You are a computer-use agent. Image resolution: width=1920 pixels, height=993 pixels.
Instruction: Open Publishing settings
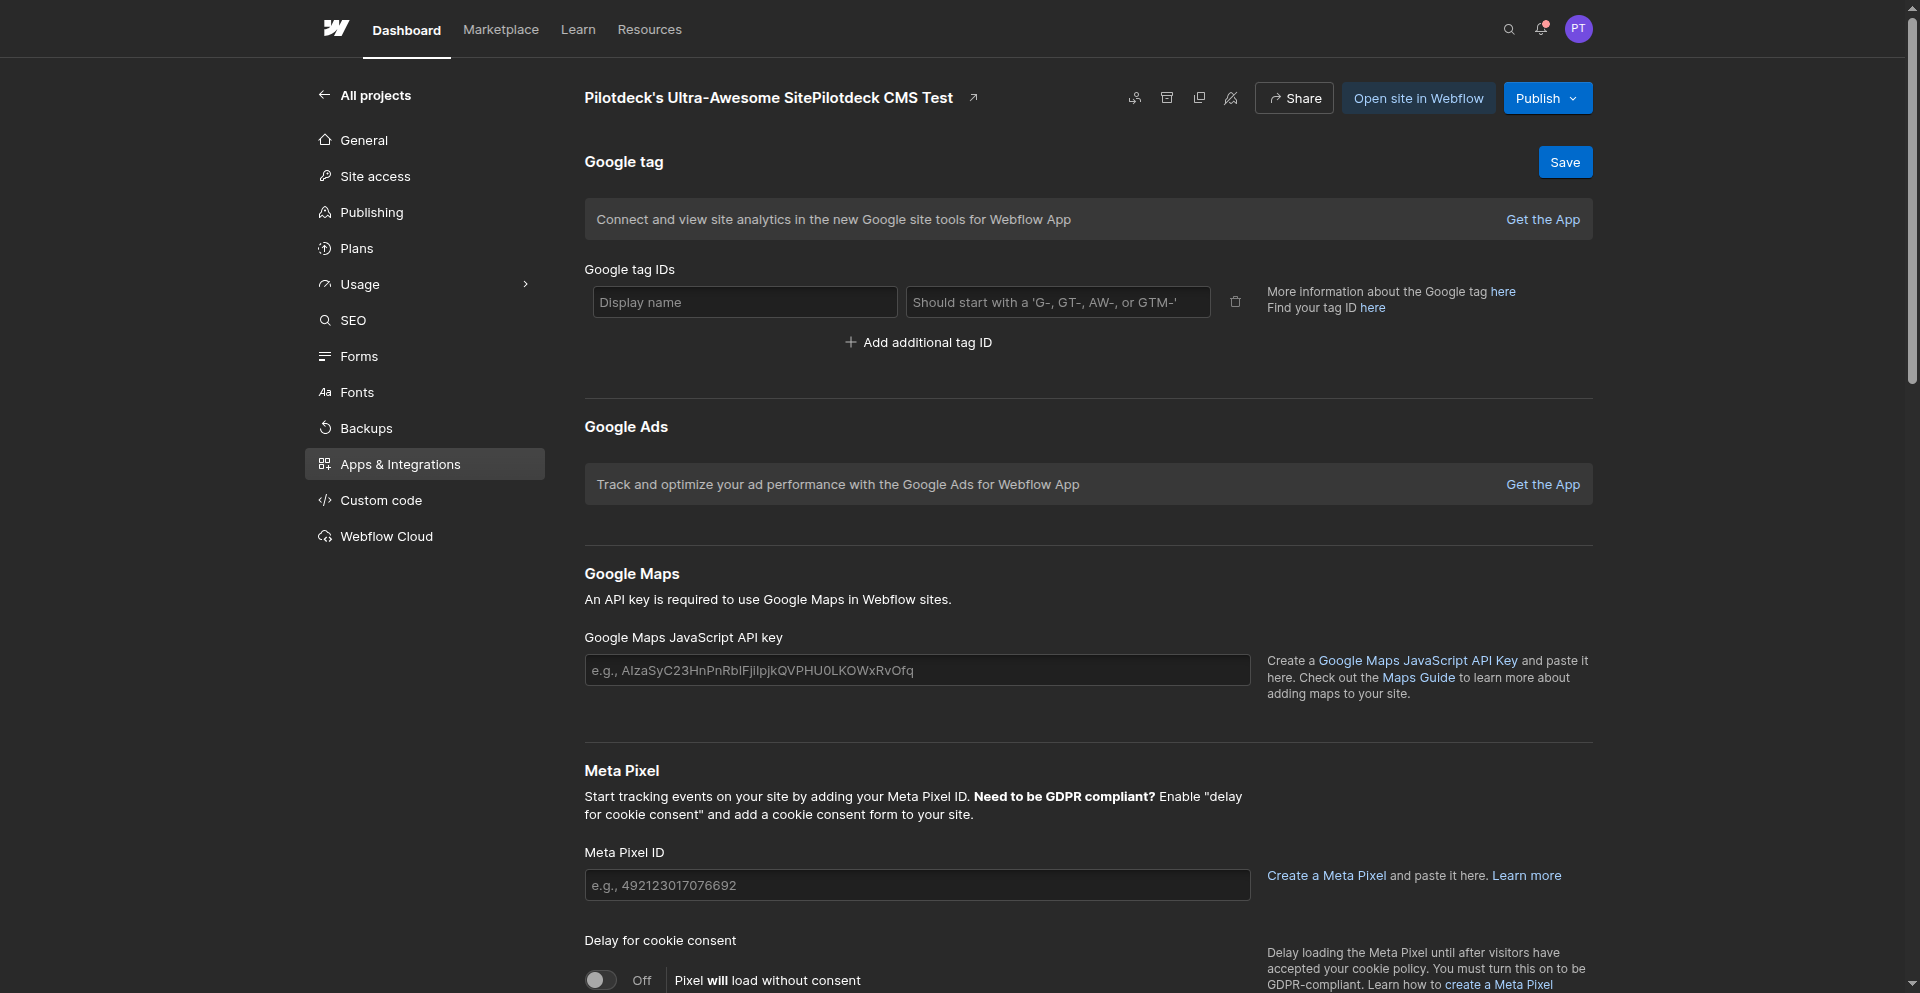(x=425, y=212)
